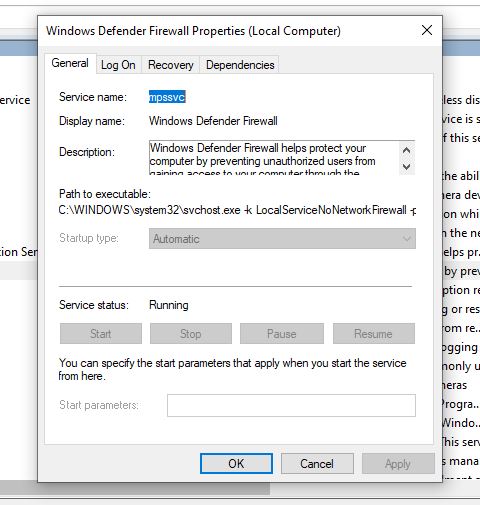Viewport: 480px width, 505px height.
Task: Click the Apply button
Action: pyautogui.click(x=398, y=463)
